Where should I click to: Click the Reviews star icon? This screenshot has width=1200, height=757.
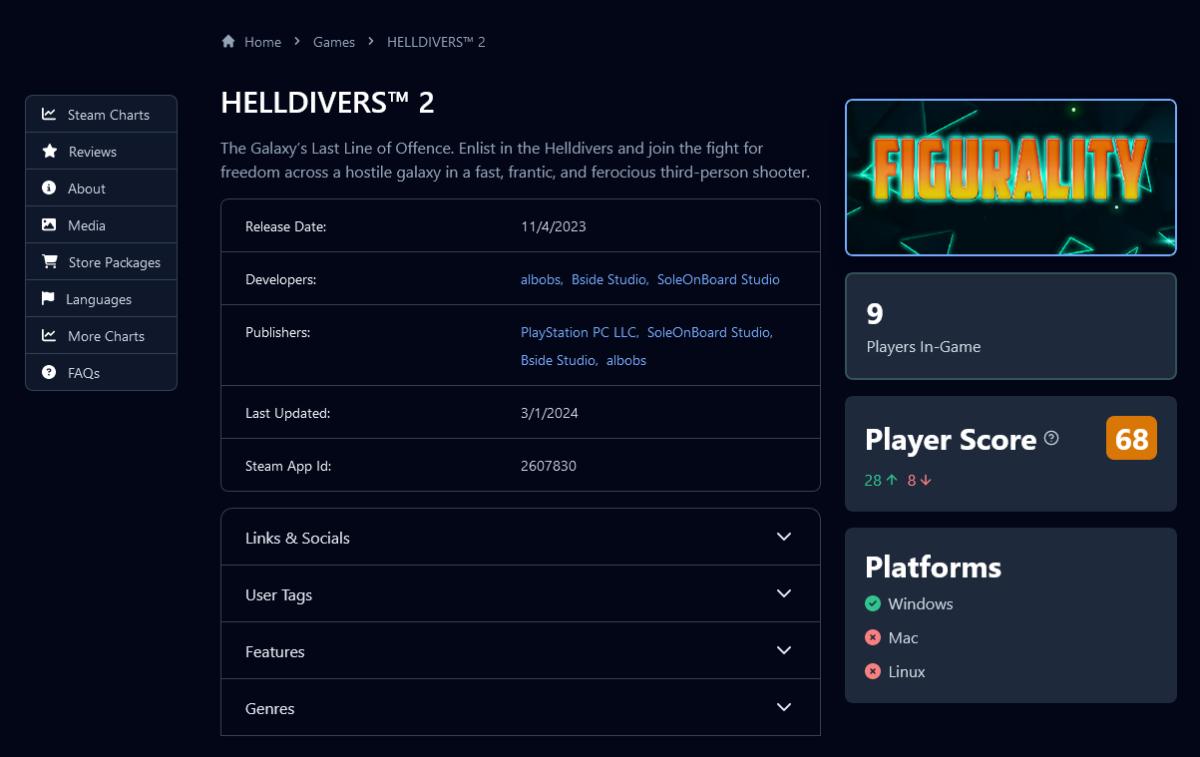click(49, 151)
